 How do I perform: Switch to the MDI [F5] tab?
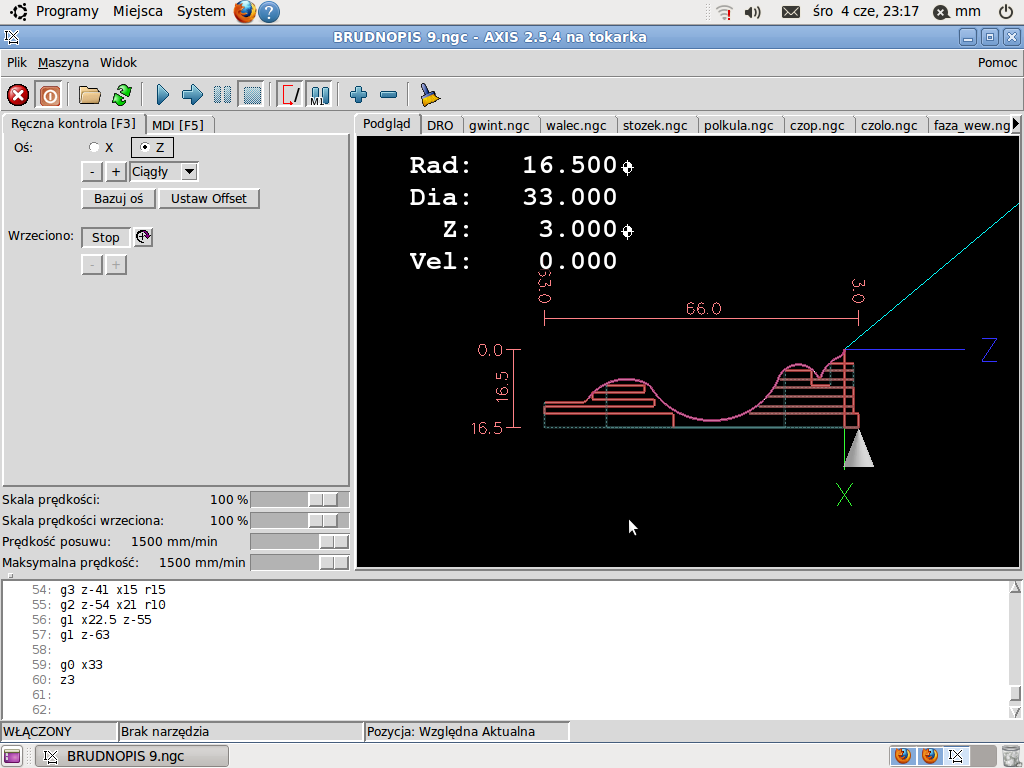[x=178, y=125]
